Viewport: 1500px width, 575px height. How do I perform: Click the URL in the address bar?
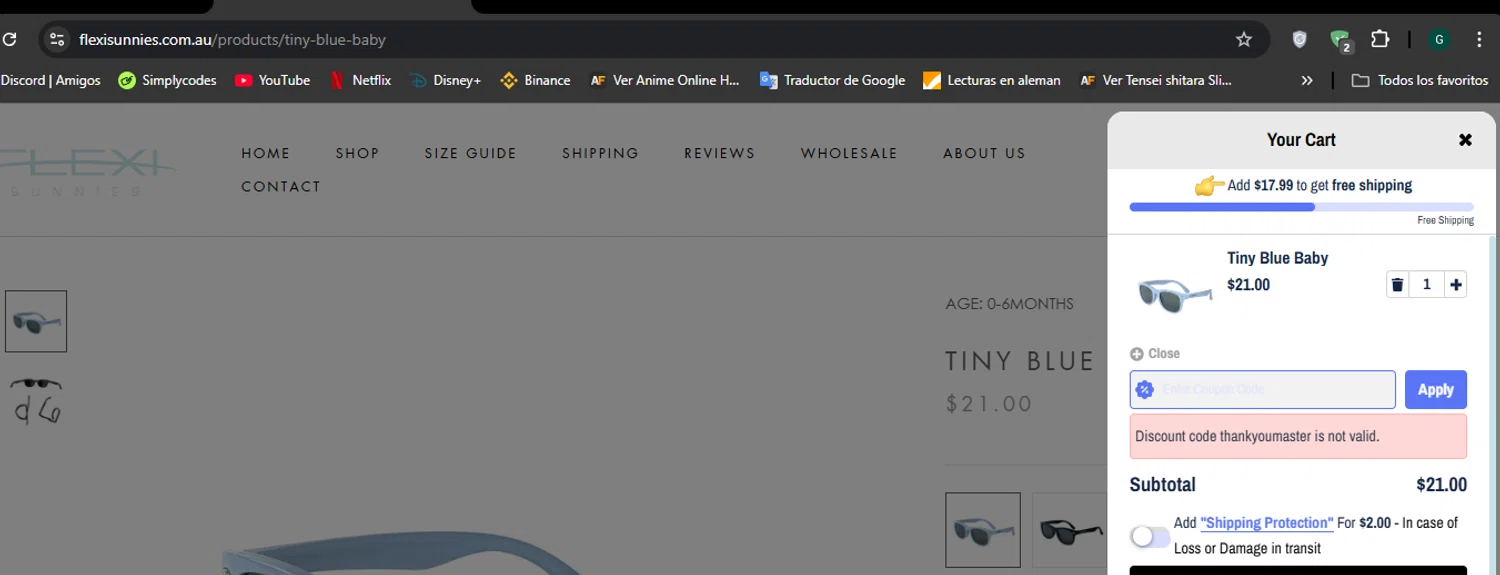coord(232,40)
